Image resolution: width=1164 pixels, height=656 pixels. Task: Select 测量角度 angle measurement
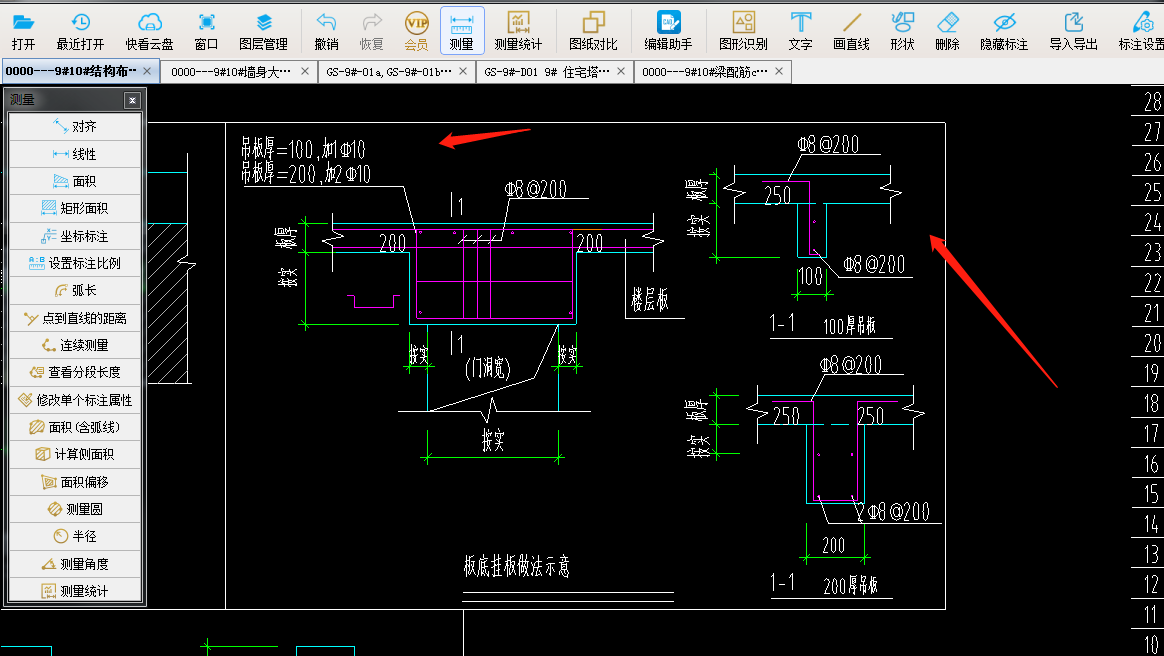coord(74,564)
